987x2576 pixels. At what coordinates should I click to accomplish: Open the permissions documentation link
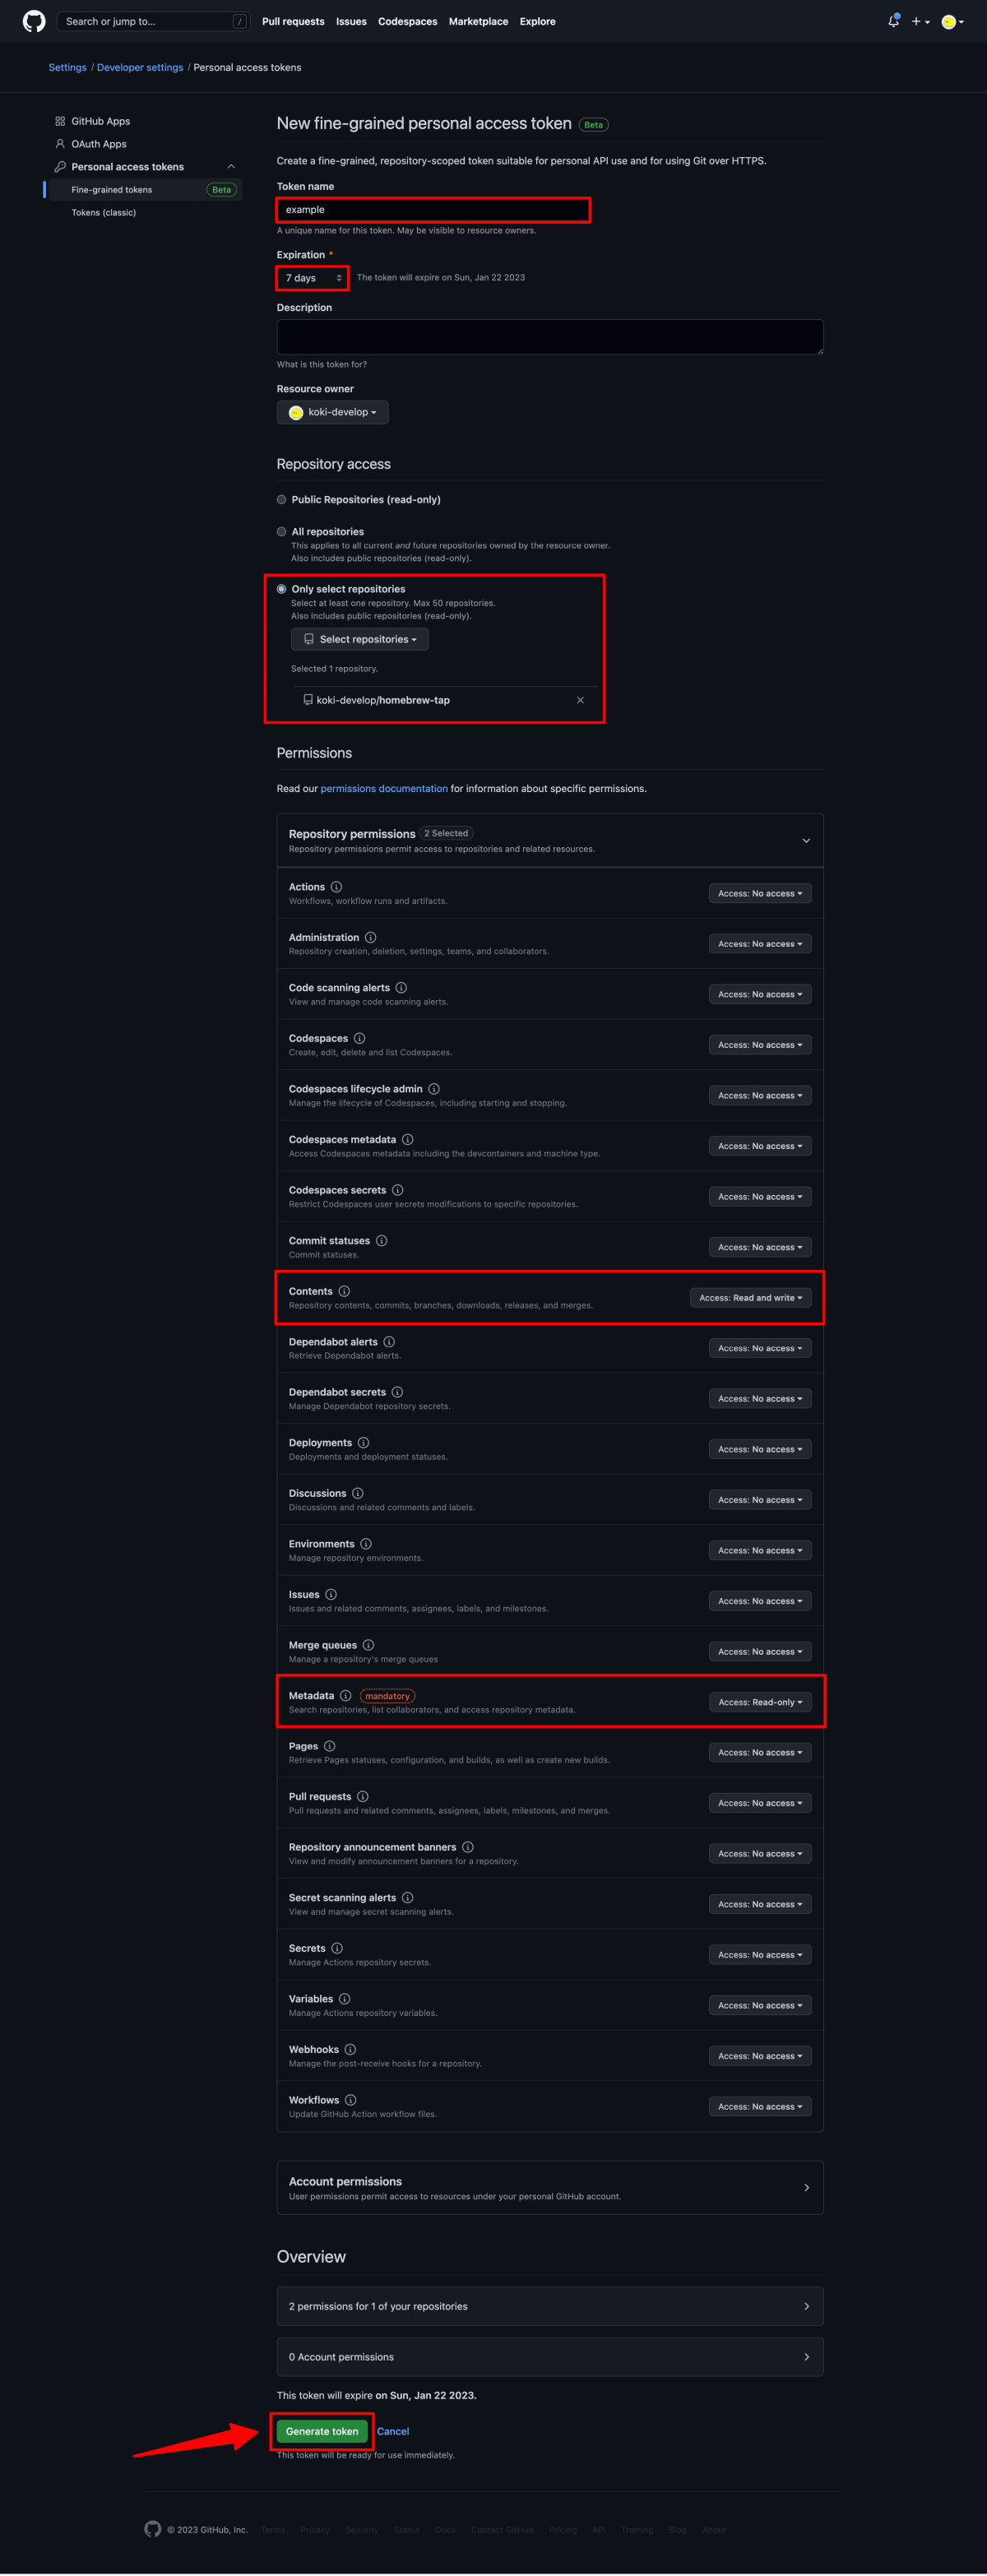pyautogui.click(x=384, y=788)
